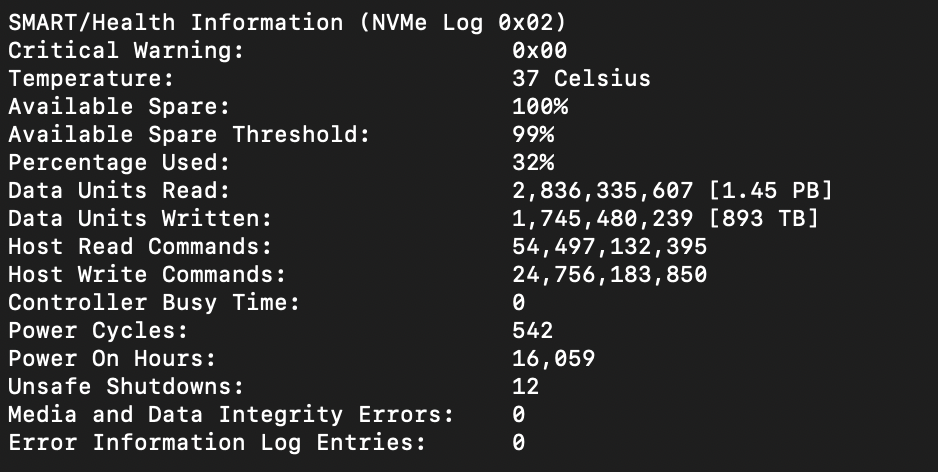Click the Critical Warning value 0x00
Image resolution: width=938 pixels, height=472 pixels.
[x=540, y=50]
